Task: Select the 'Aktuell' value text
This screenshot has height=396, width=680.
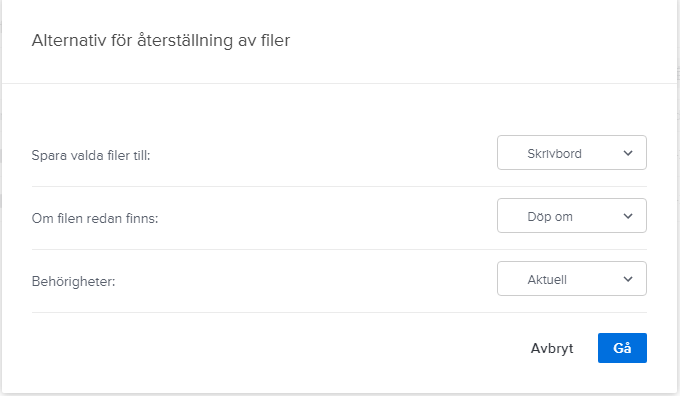Action: (x=547, y=279)
